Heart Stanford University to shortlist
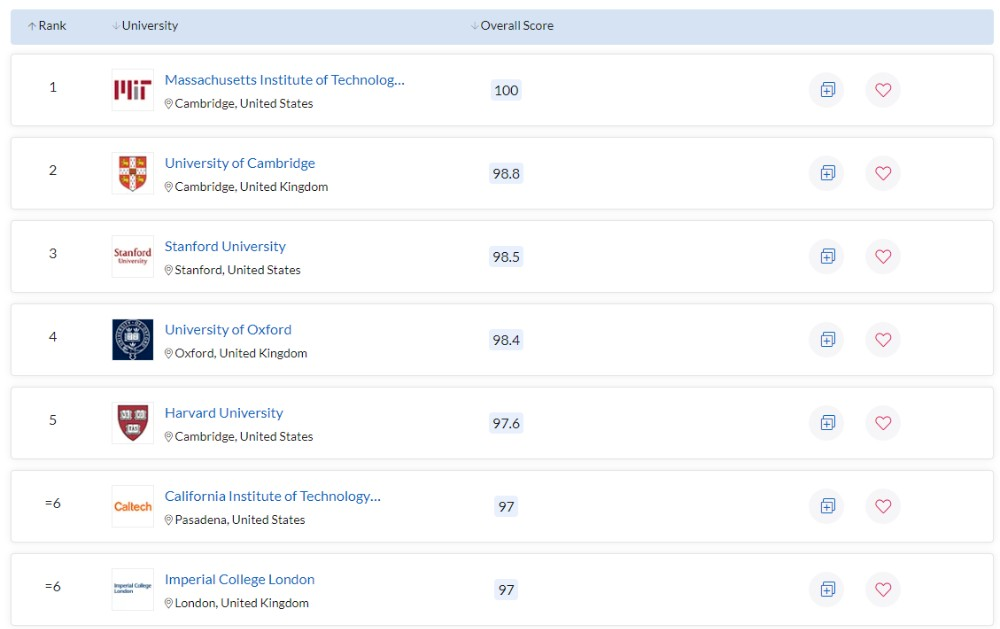 [883, 256]
